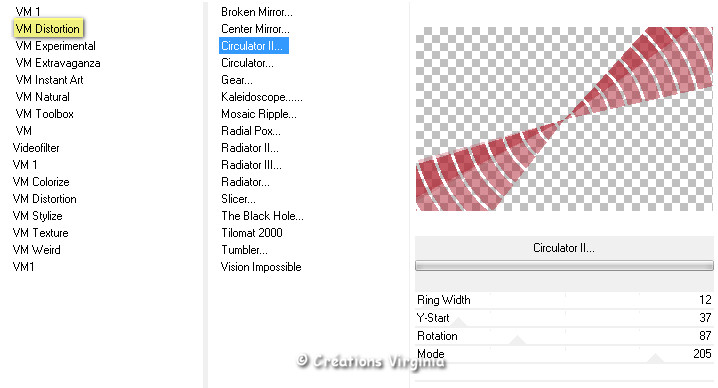Choose the VM Weird category
This screenshot has height=388, width=718.
(x=37, y=250)
